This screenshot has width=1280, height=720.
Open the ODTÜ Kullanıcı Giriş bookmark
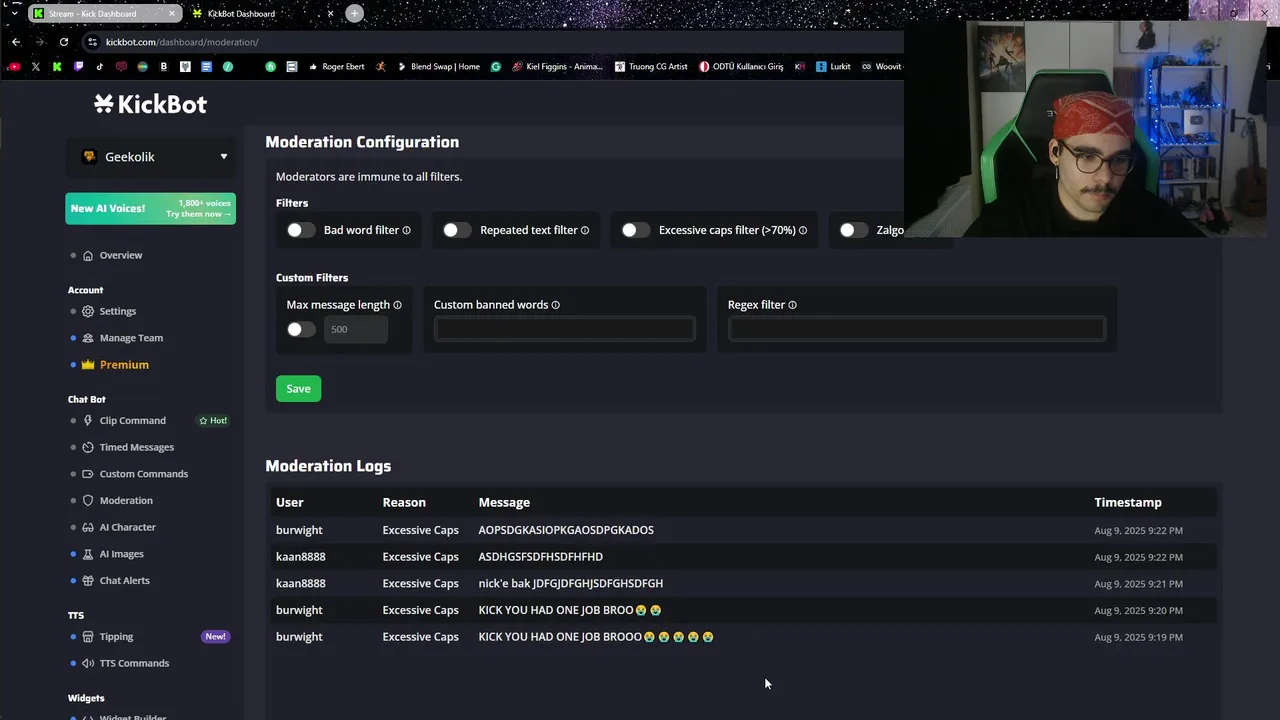tap(741, 67)
